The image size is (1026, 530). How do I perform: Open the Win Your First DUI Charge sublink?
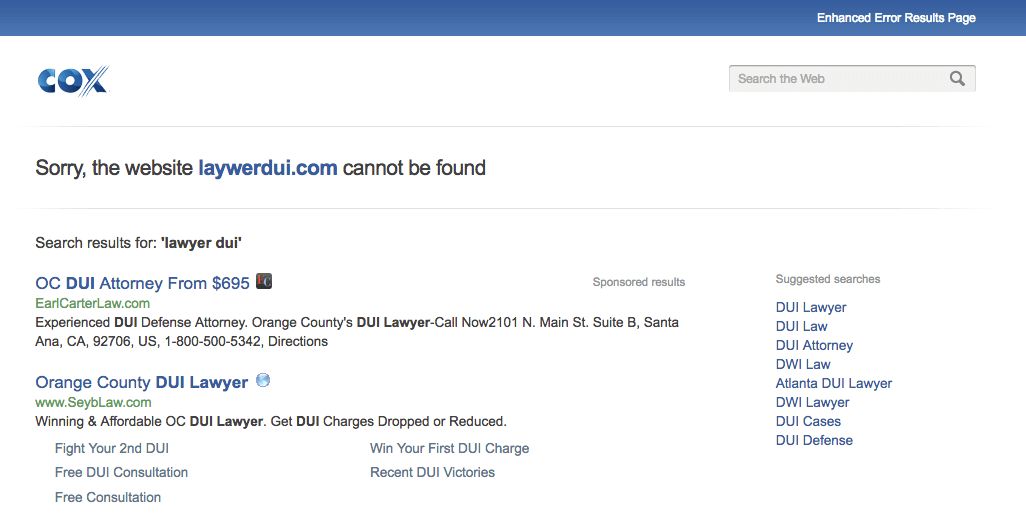click(450, 448)
